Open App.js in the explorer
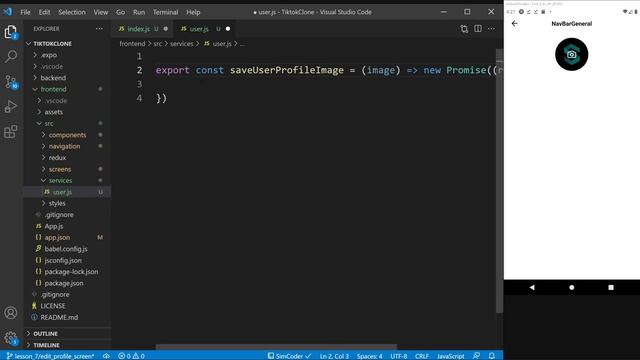This screenshot has height=360, width=640. point(53,226)
